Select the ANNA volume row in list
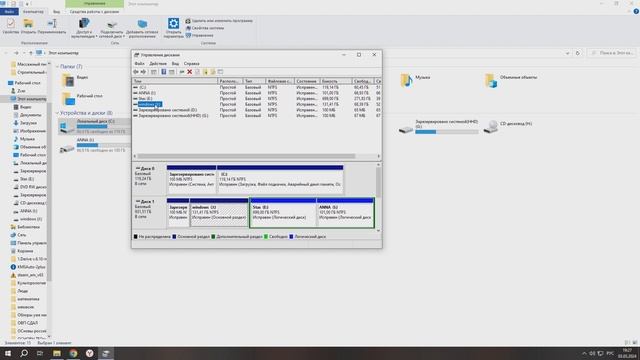This screenshot has width=640, height=360. coord(257,93)
